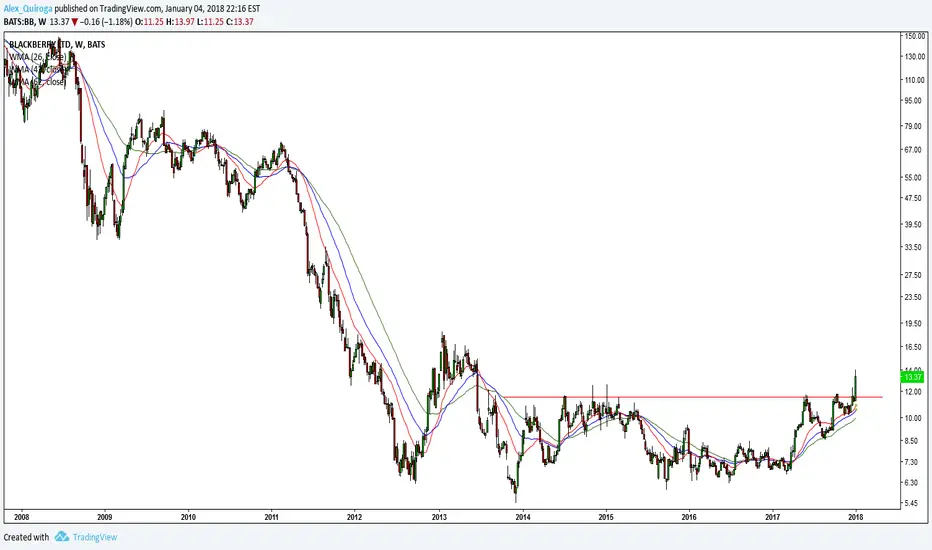Click the 2015 year marker on time axis
932x550 pixels.
pyautogui.click(x=606, y=517)
